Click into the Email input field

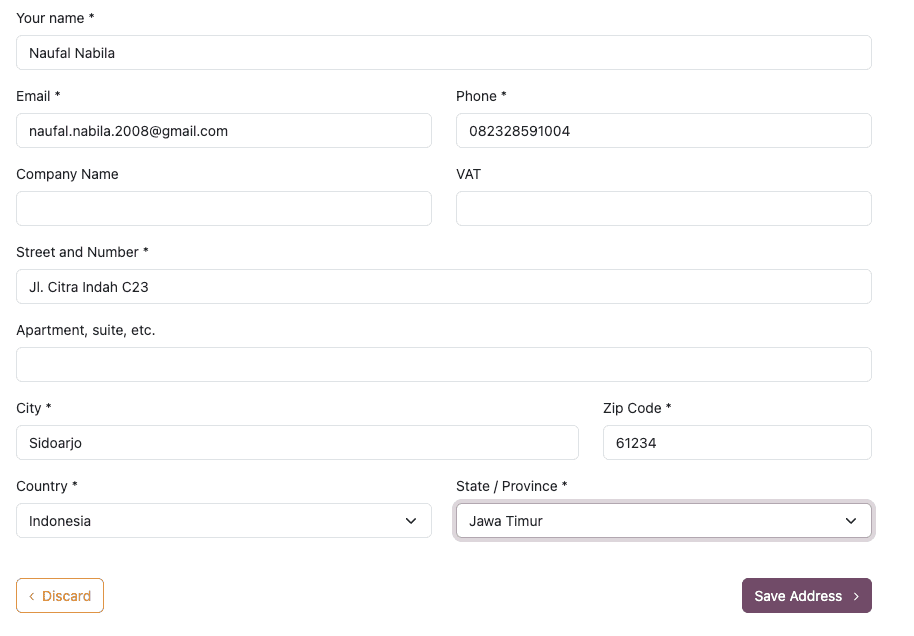pyautogui.click(x=223, y=131)
